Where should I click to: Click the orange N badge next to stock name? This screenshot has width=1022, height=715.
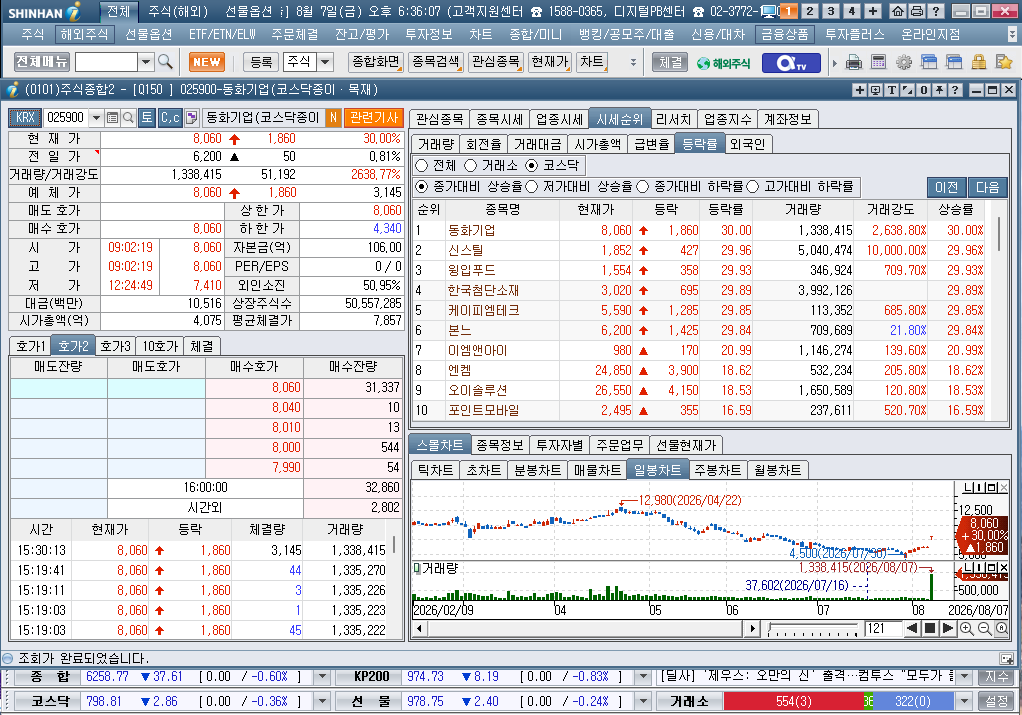tap(333, 117)
